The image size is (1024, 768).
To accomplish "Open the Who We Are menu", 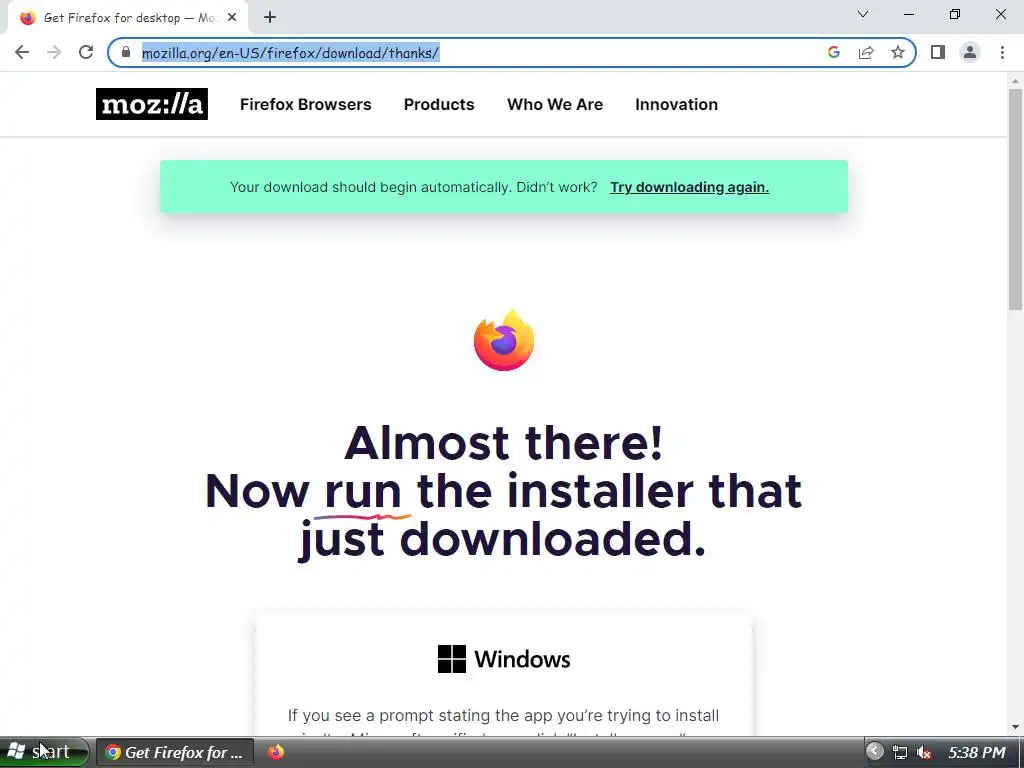I will coord(555,104).
